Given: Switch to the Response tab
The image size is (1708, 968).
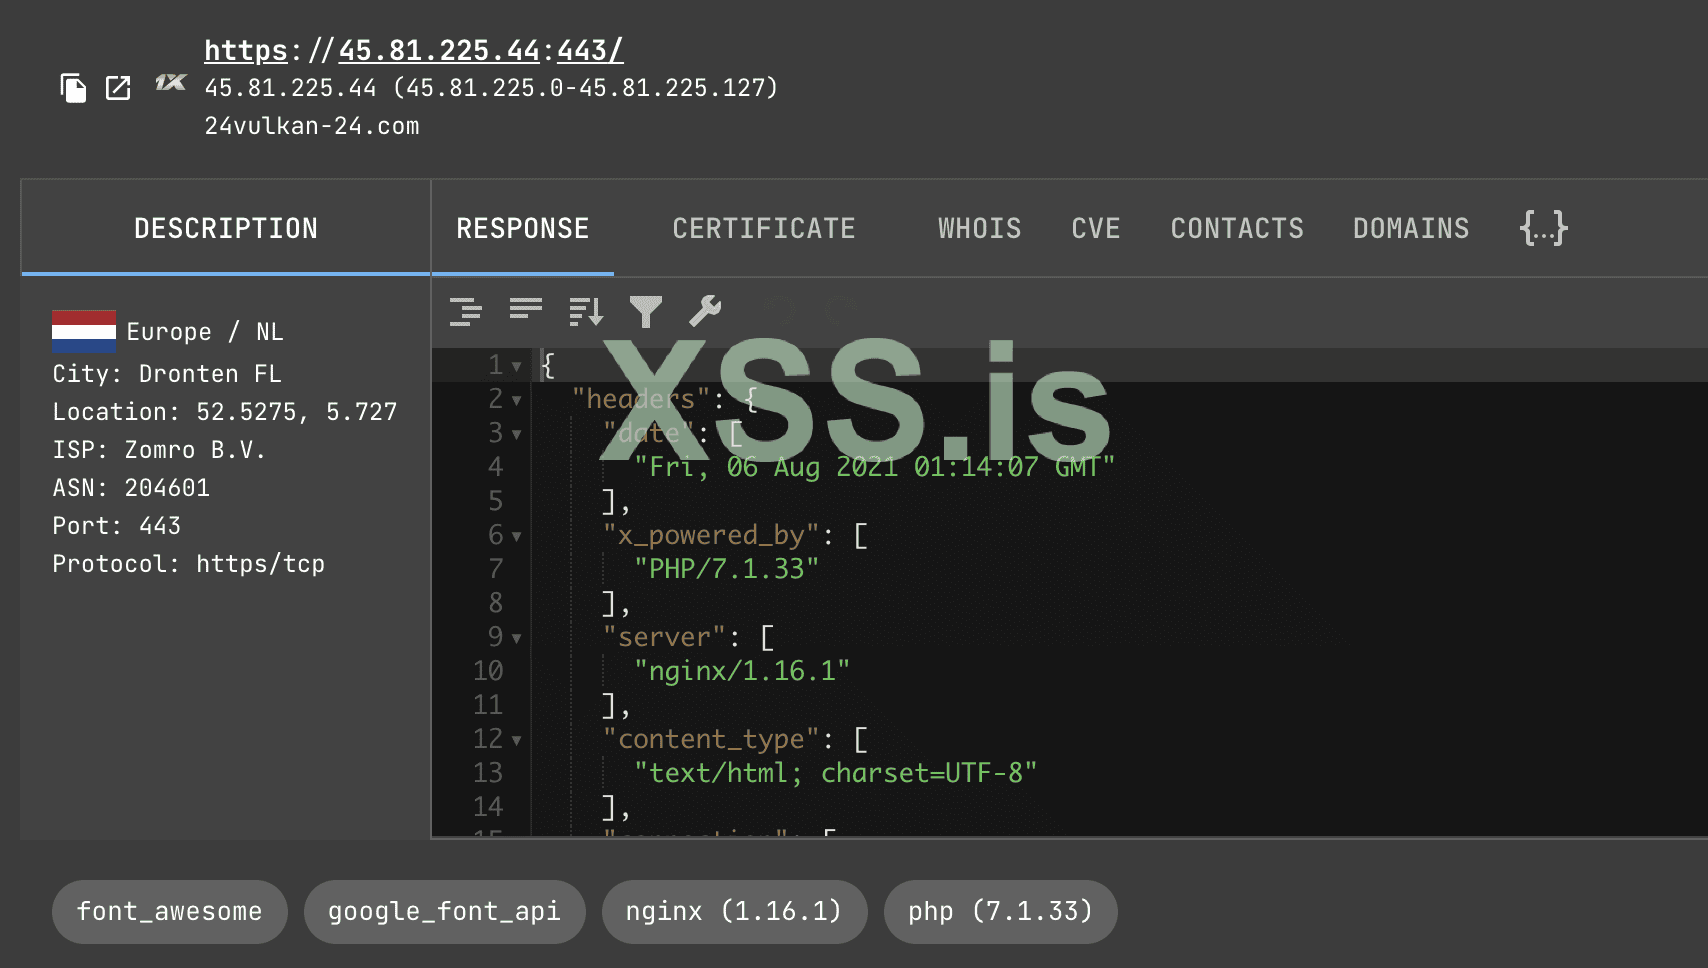Looking at the screenshot, I should (x=523, y=228).
